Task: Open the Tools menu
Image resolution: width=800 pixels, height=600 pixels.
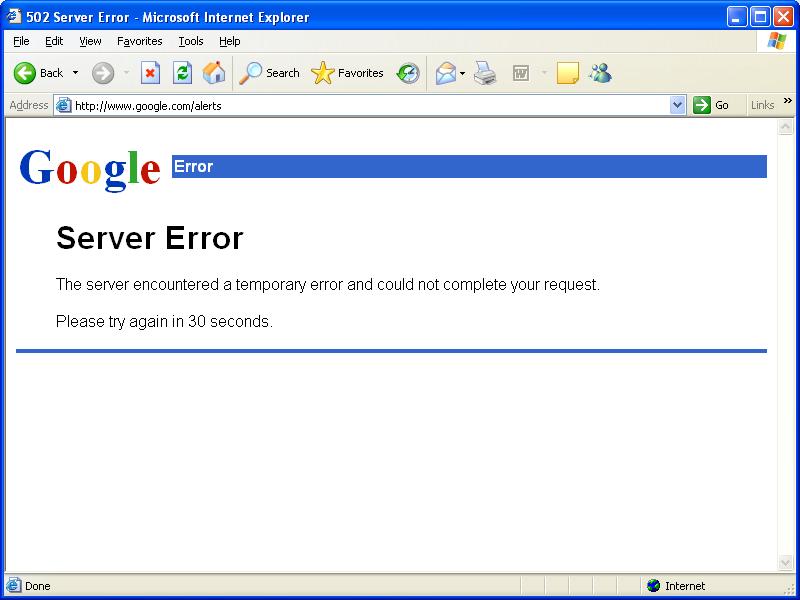Action: click(191, 41)
